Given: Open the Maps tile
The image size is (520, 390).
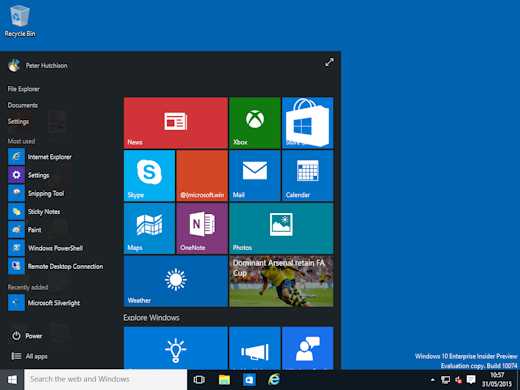Looking at the screenshot, I should [149, 228].
